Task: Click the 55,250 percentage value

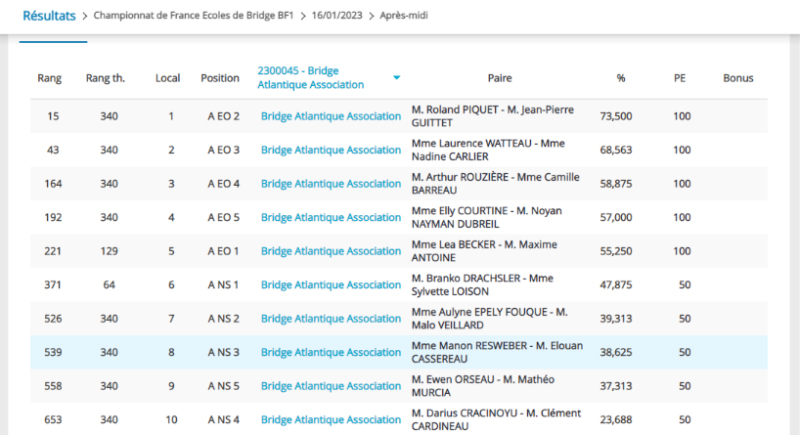Action: click(616, 251)
